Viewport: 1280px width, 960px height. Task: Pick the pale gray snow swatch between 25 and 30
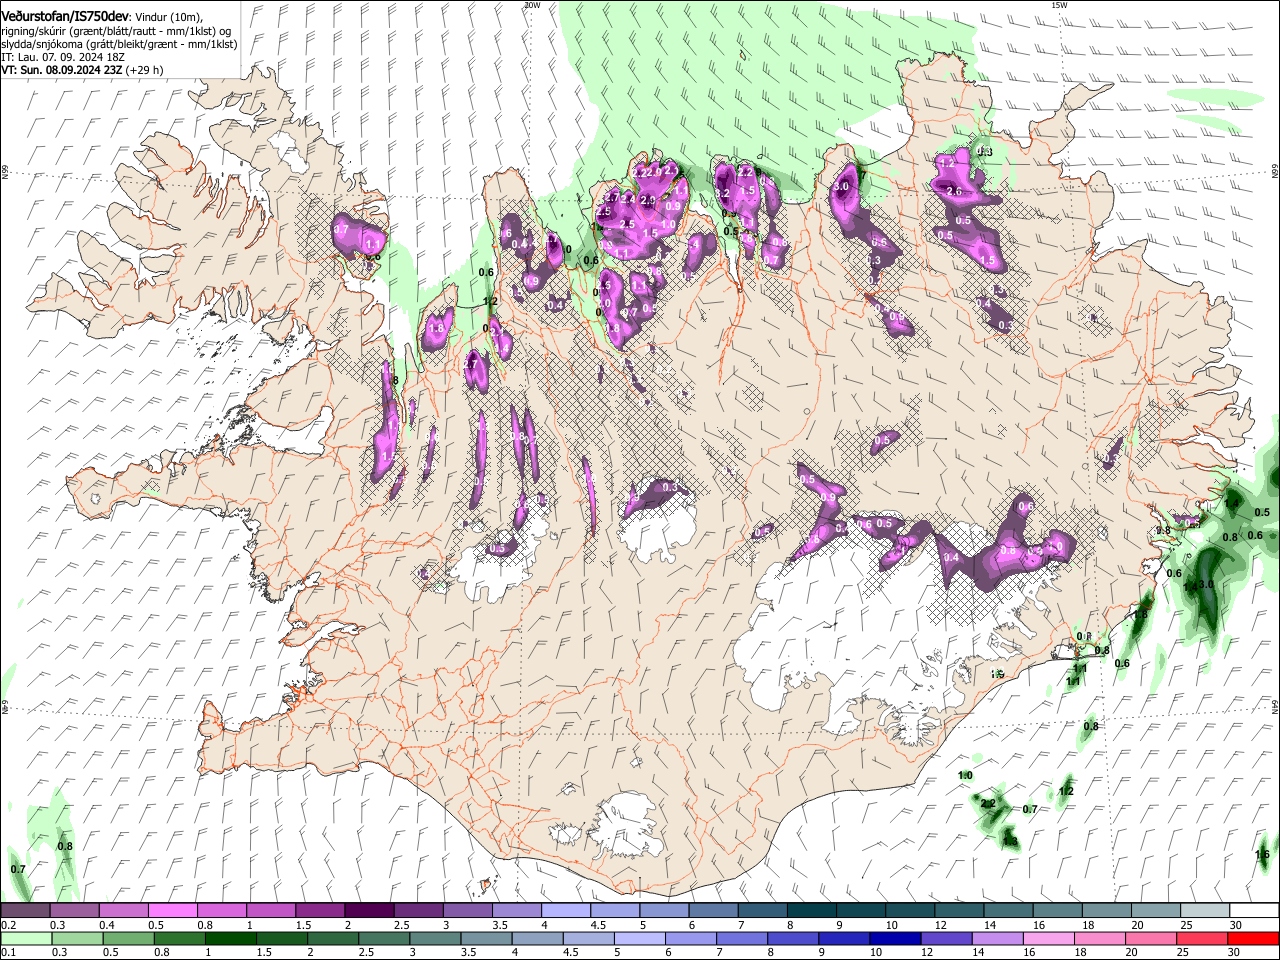coord(1205,911)
